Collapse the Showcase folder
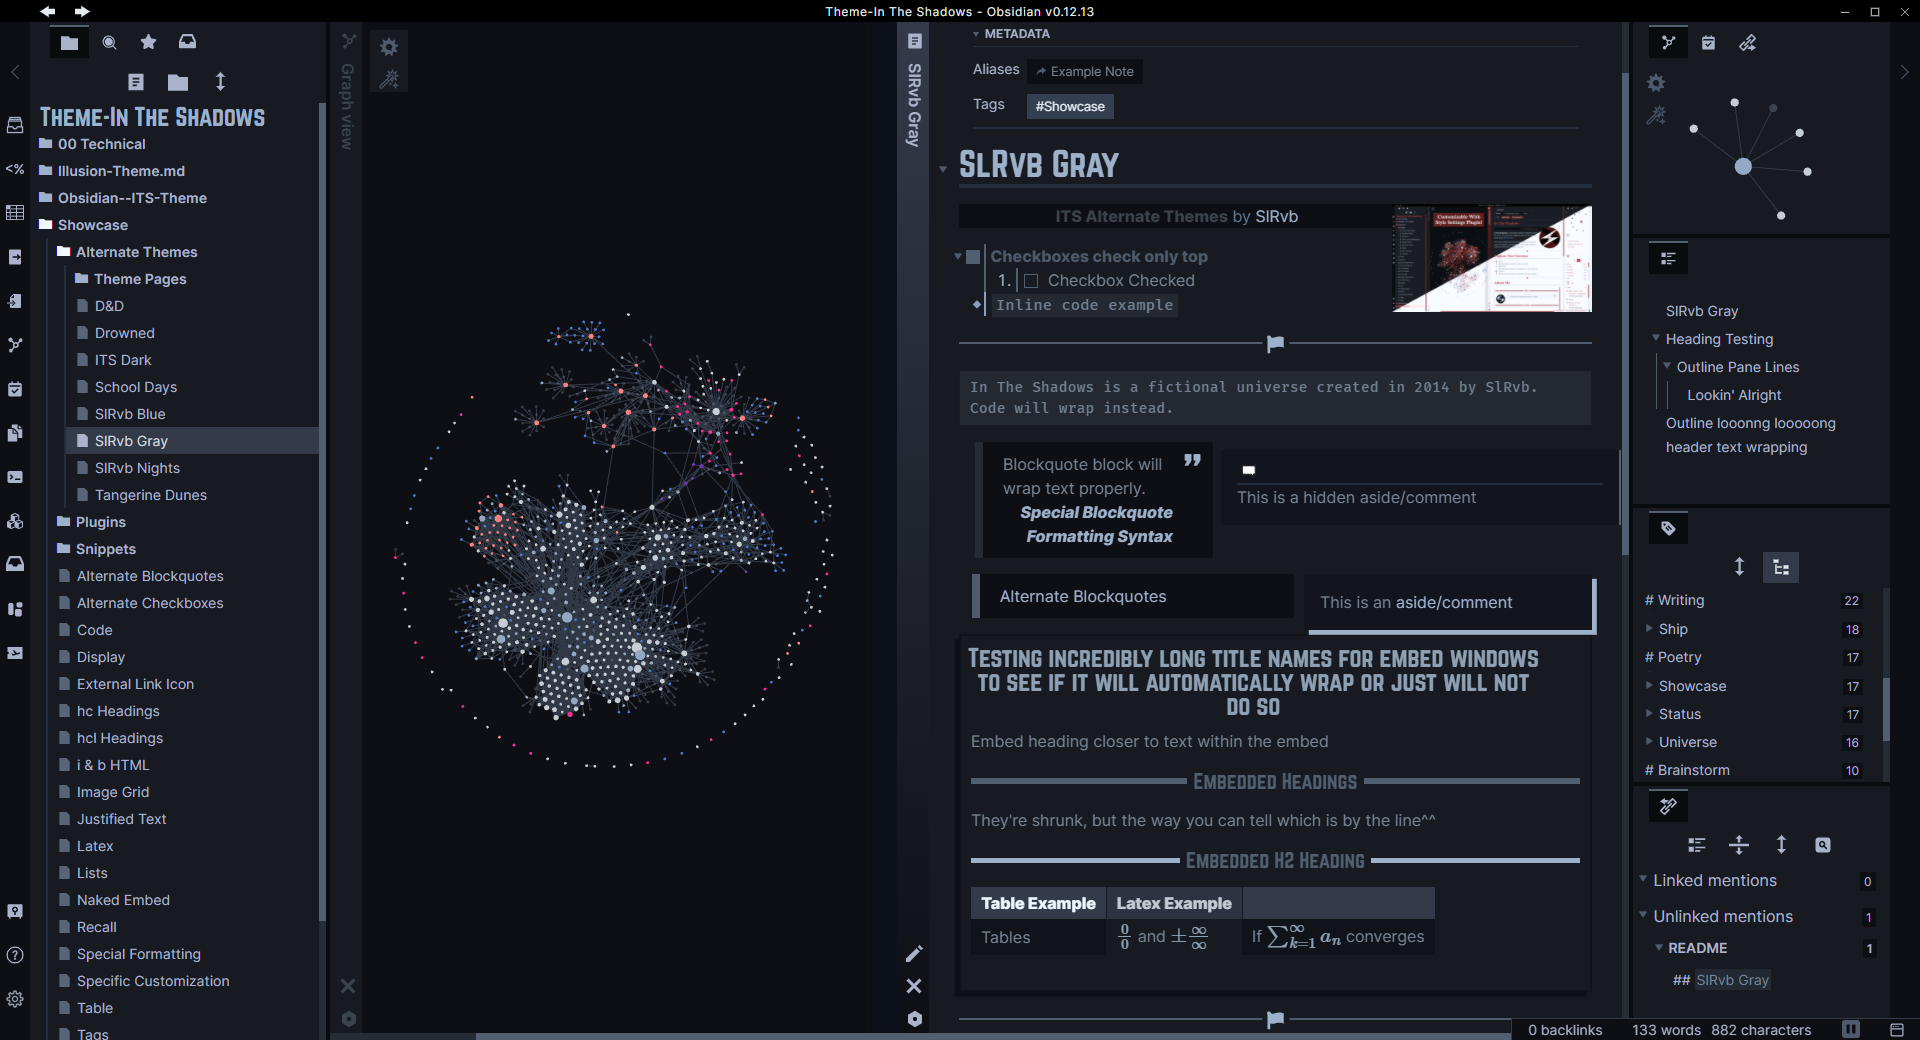 click(x=93, y=225)
